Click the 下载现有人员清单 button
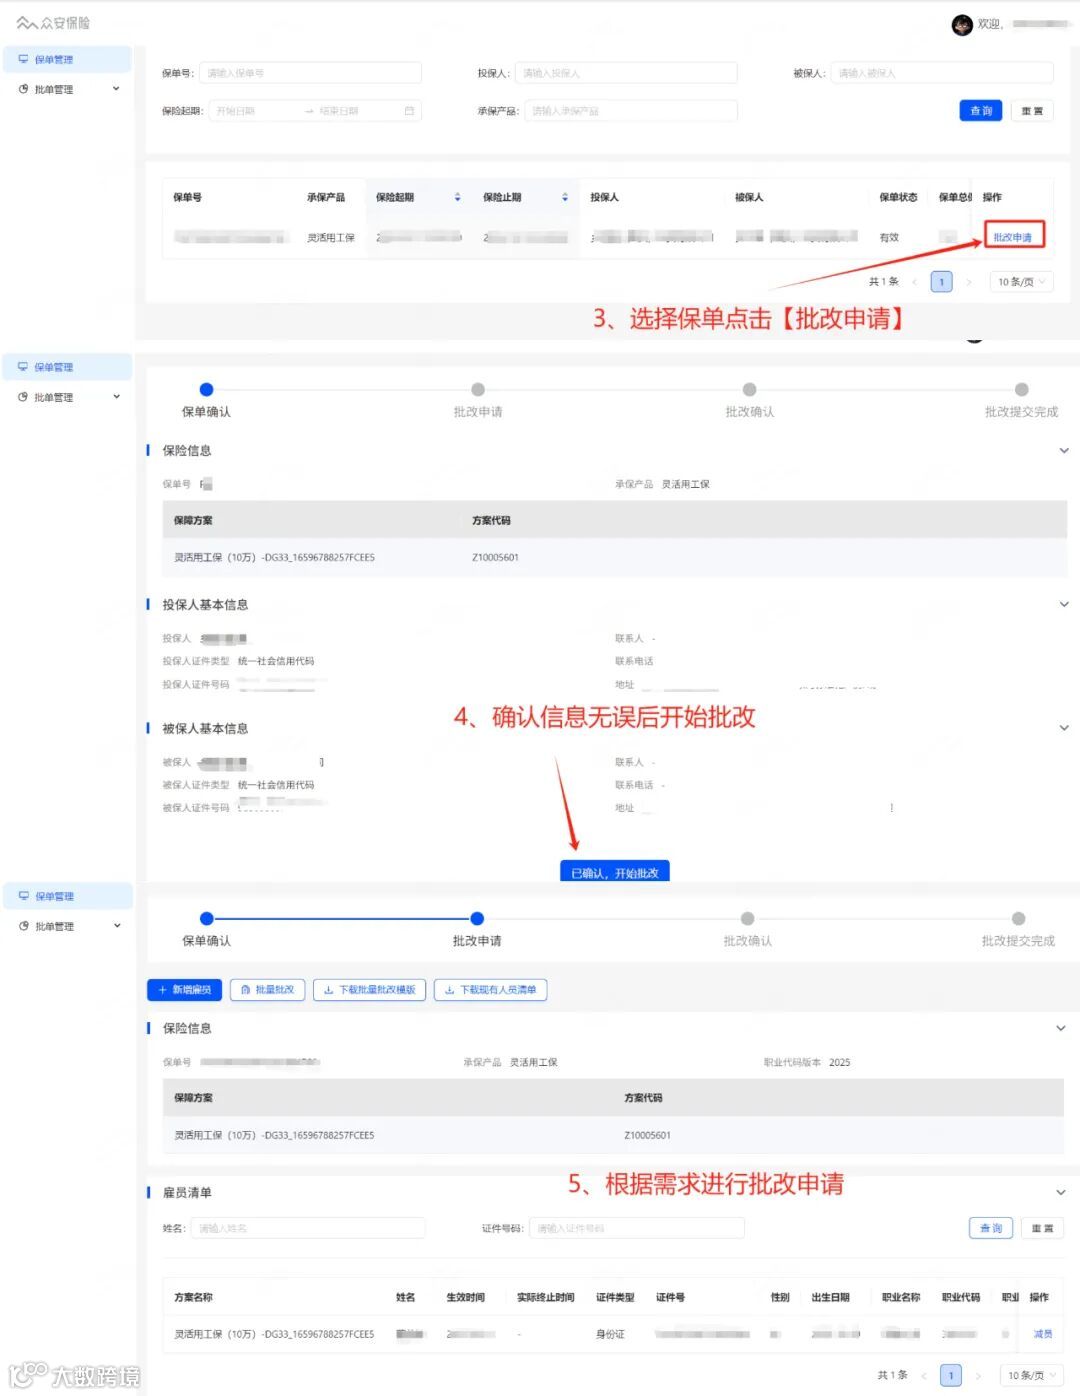This screenshot has height=1396, width=1080. pyautogui.click(x=491, y=990)
